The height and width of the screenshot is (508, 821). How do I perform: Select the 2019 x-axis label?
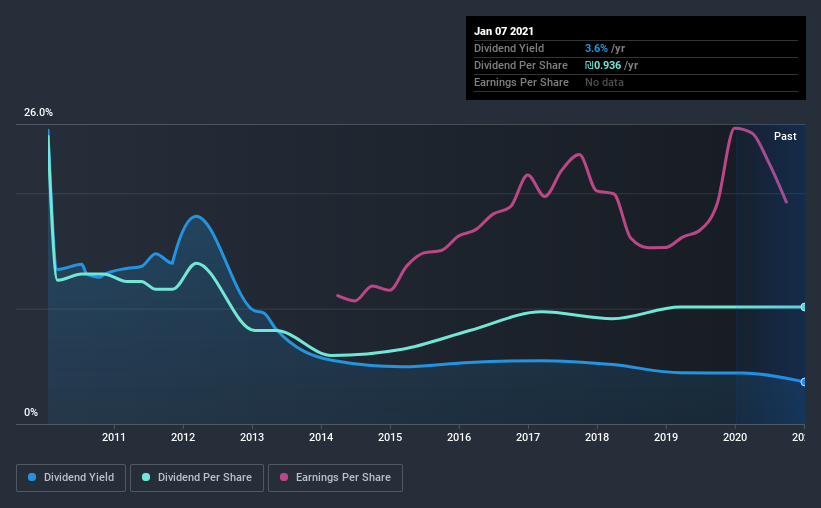tap(666, 437)
